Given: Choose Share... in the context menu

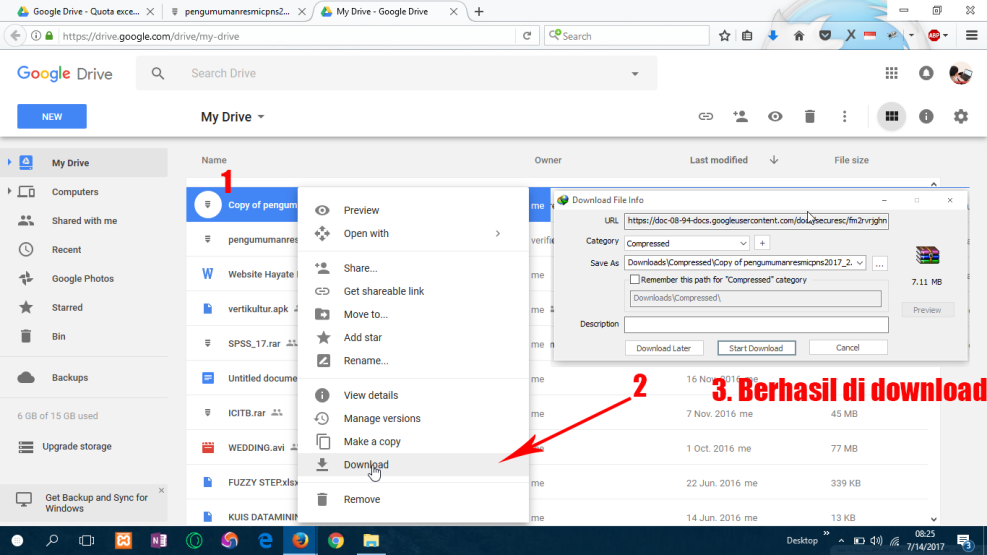Looking at the screenshot, I should click(x=413, y=268).
